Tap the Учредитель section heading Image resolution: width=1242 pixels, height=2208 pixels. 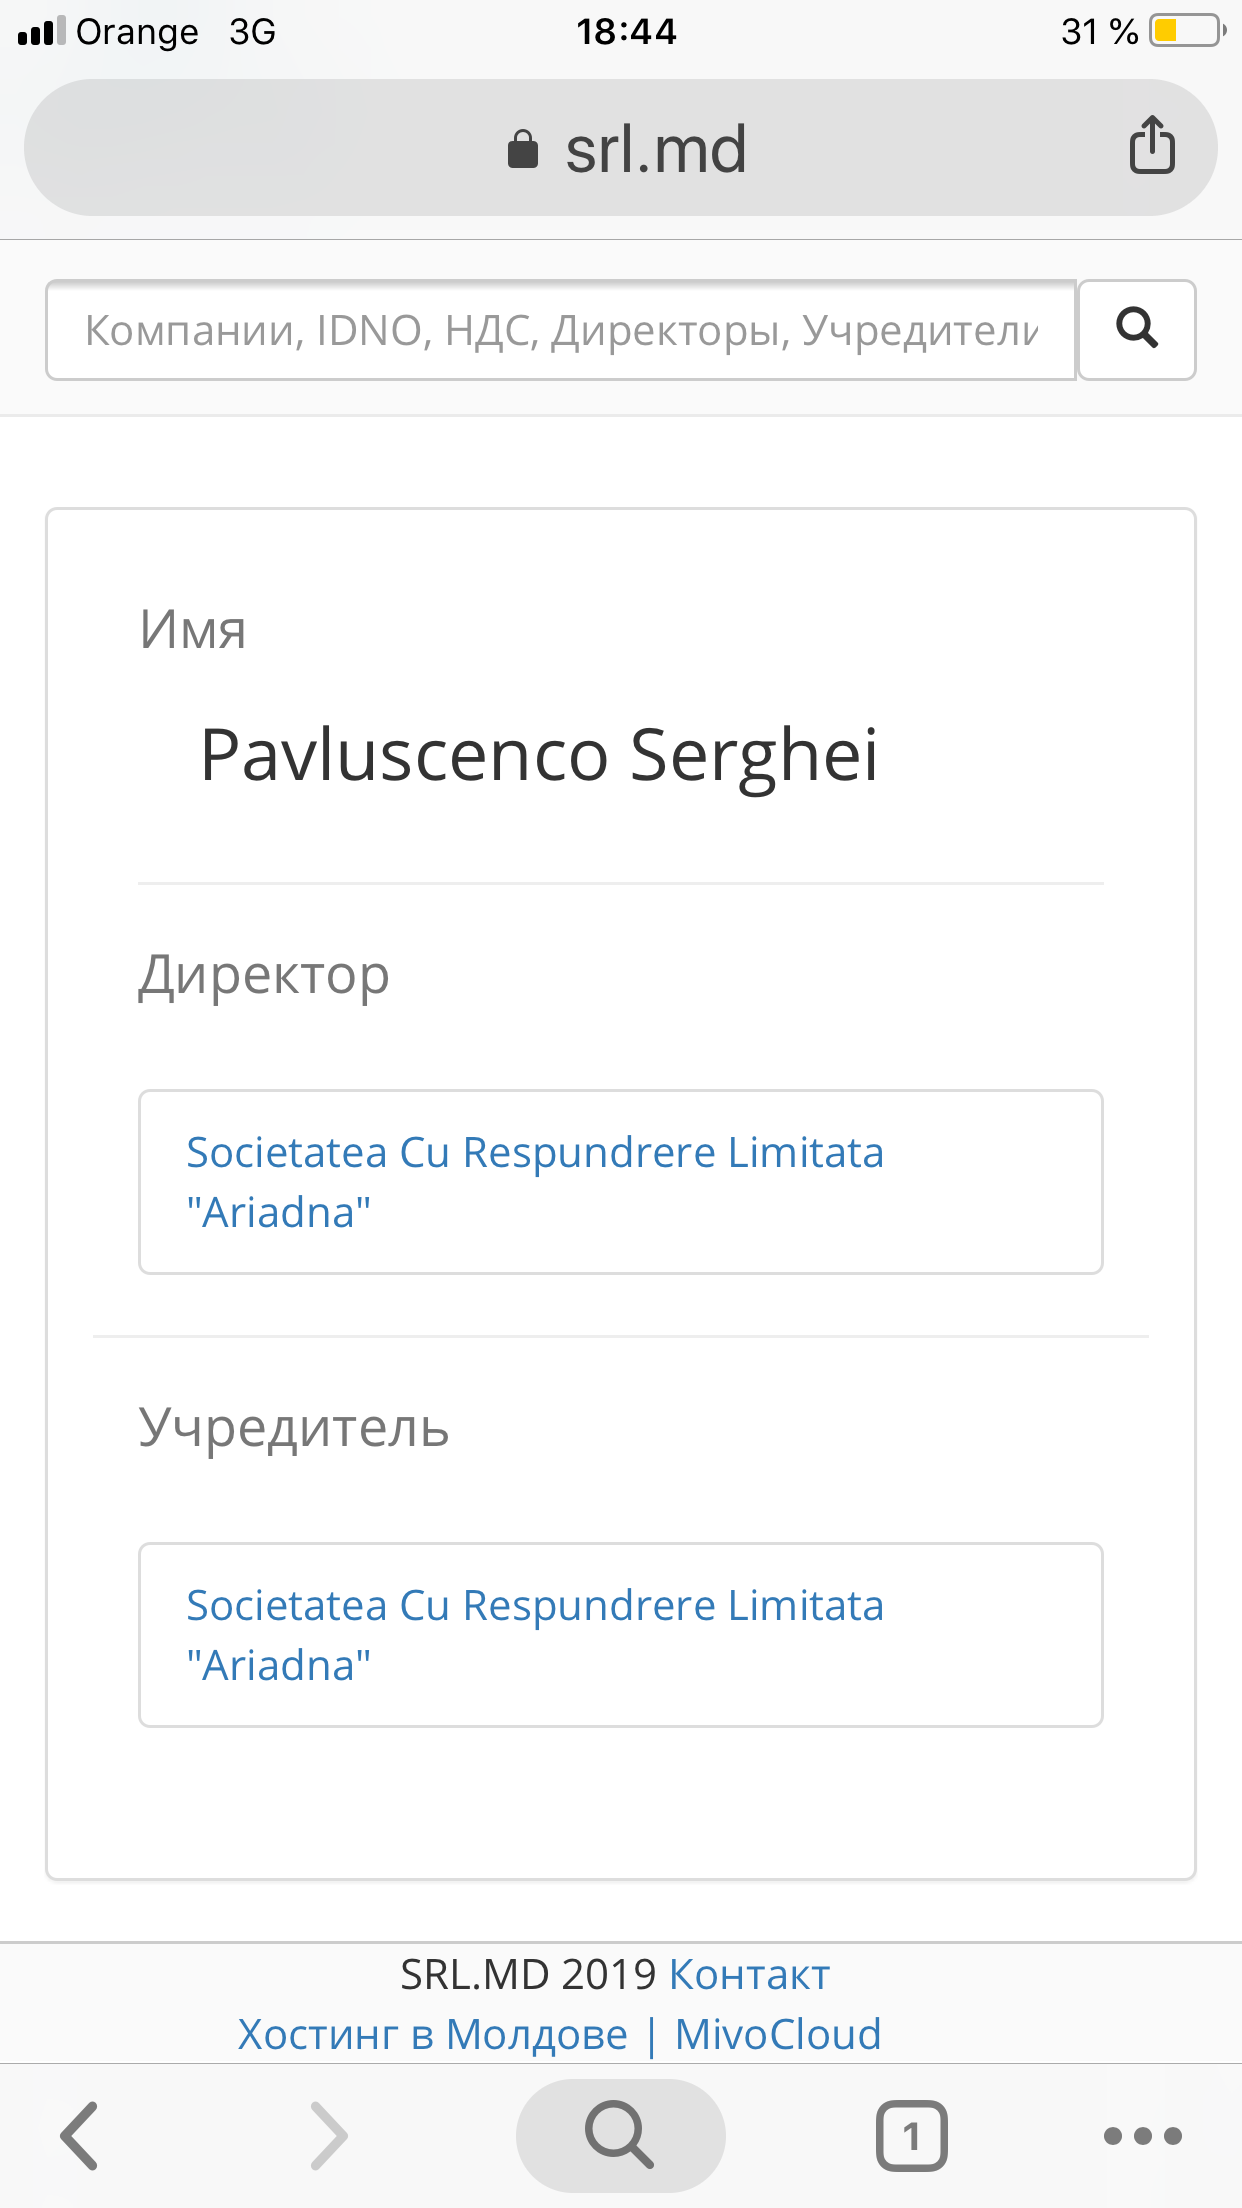(x=294, y=1427)
